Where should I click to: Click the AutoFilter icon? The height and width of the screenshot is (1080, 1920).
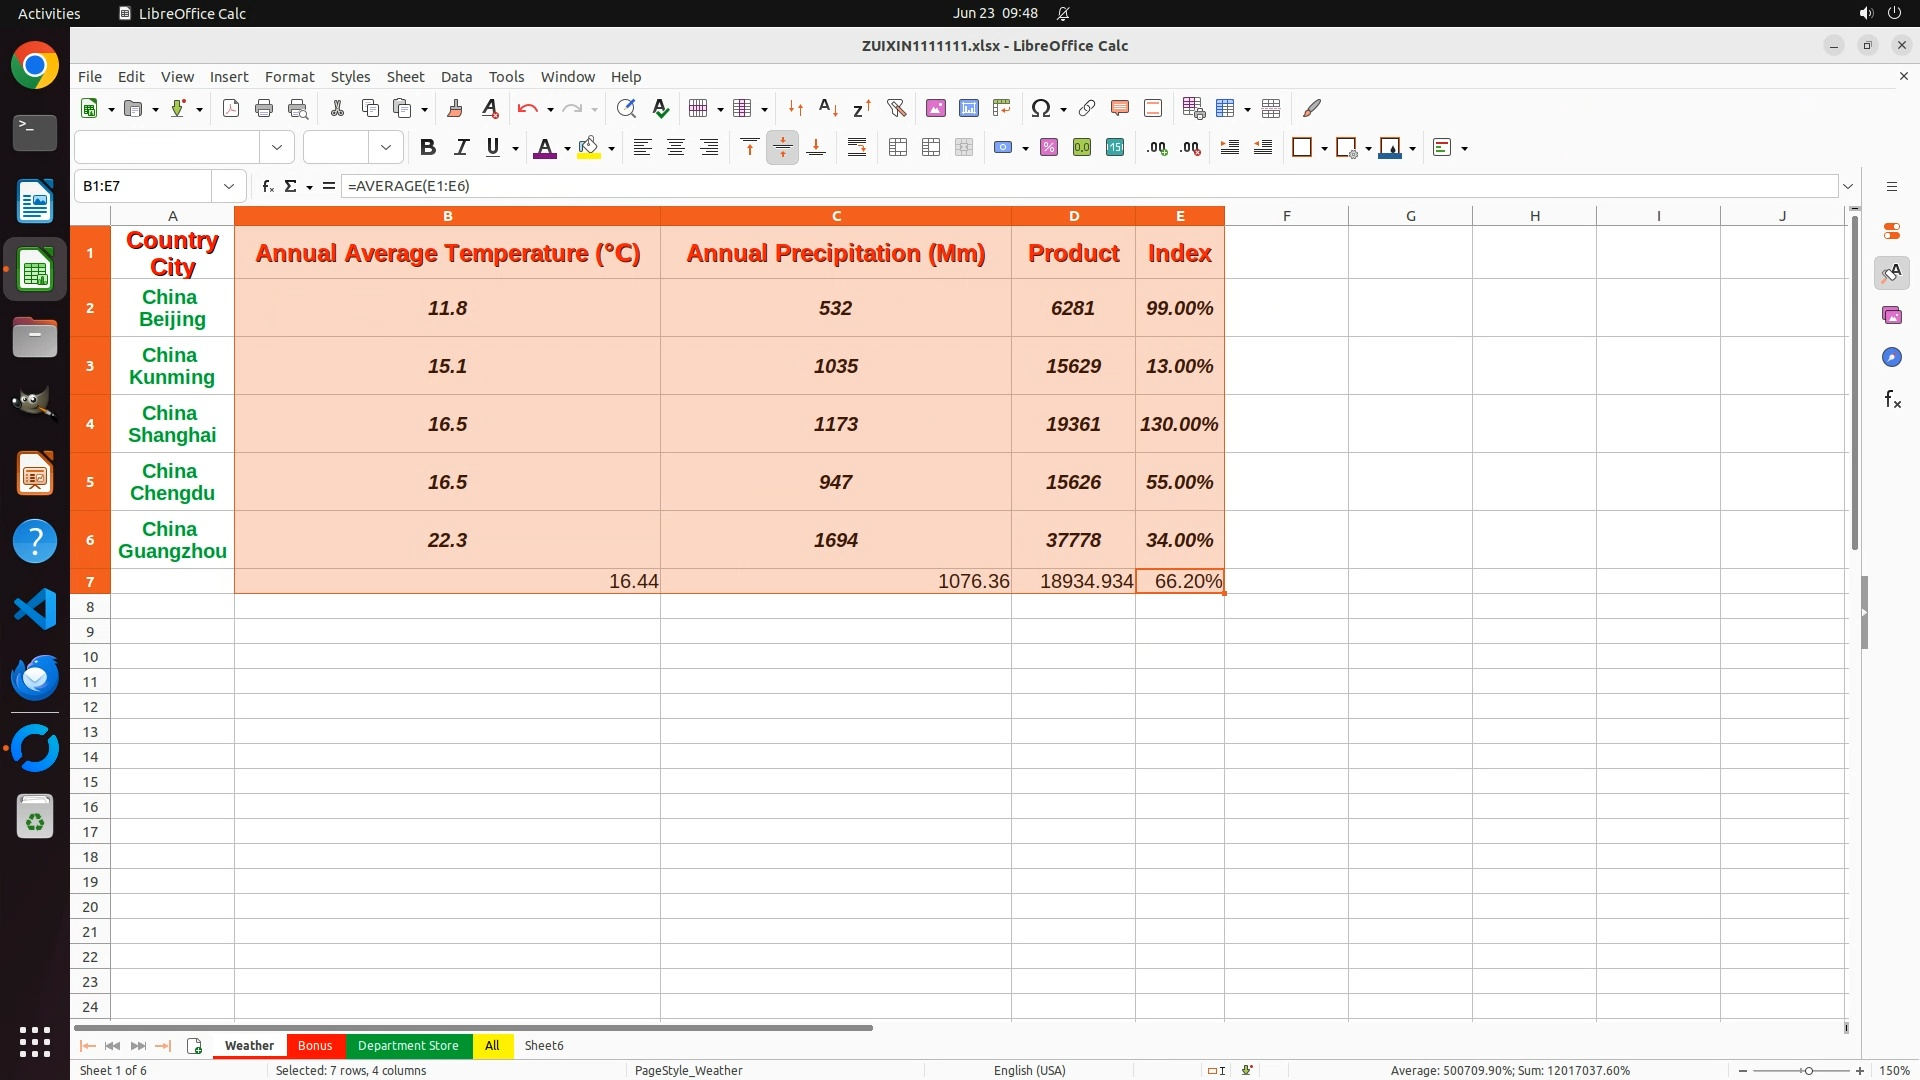[x=896, y=108]
